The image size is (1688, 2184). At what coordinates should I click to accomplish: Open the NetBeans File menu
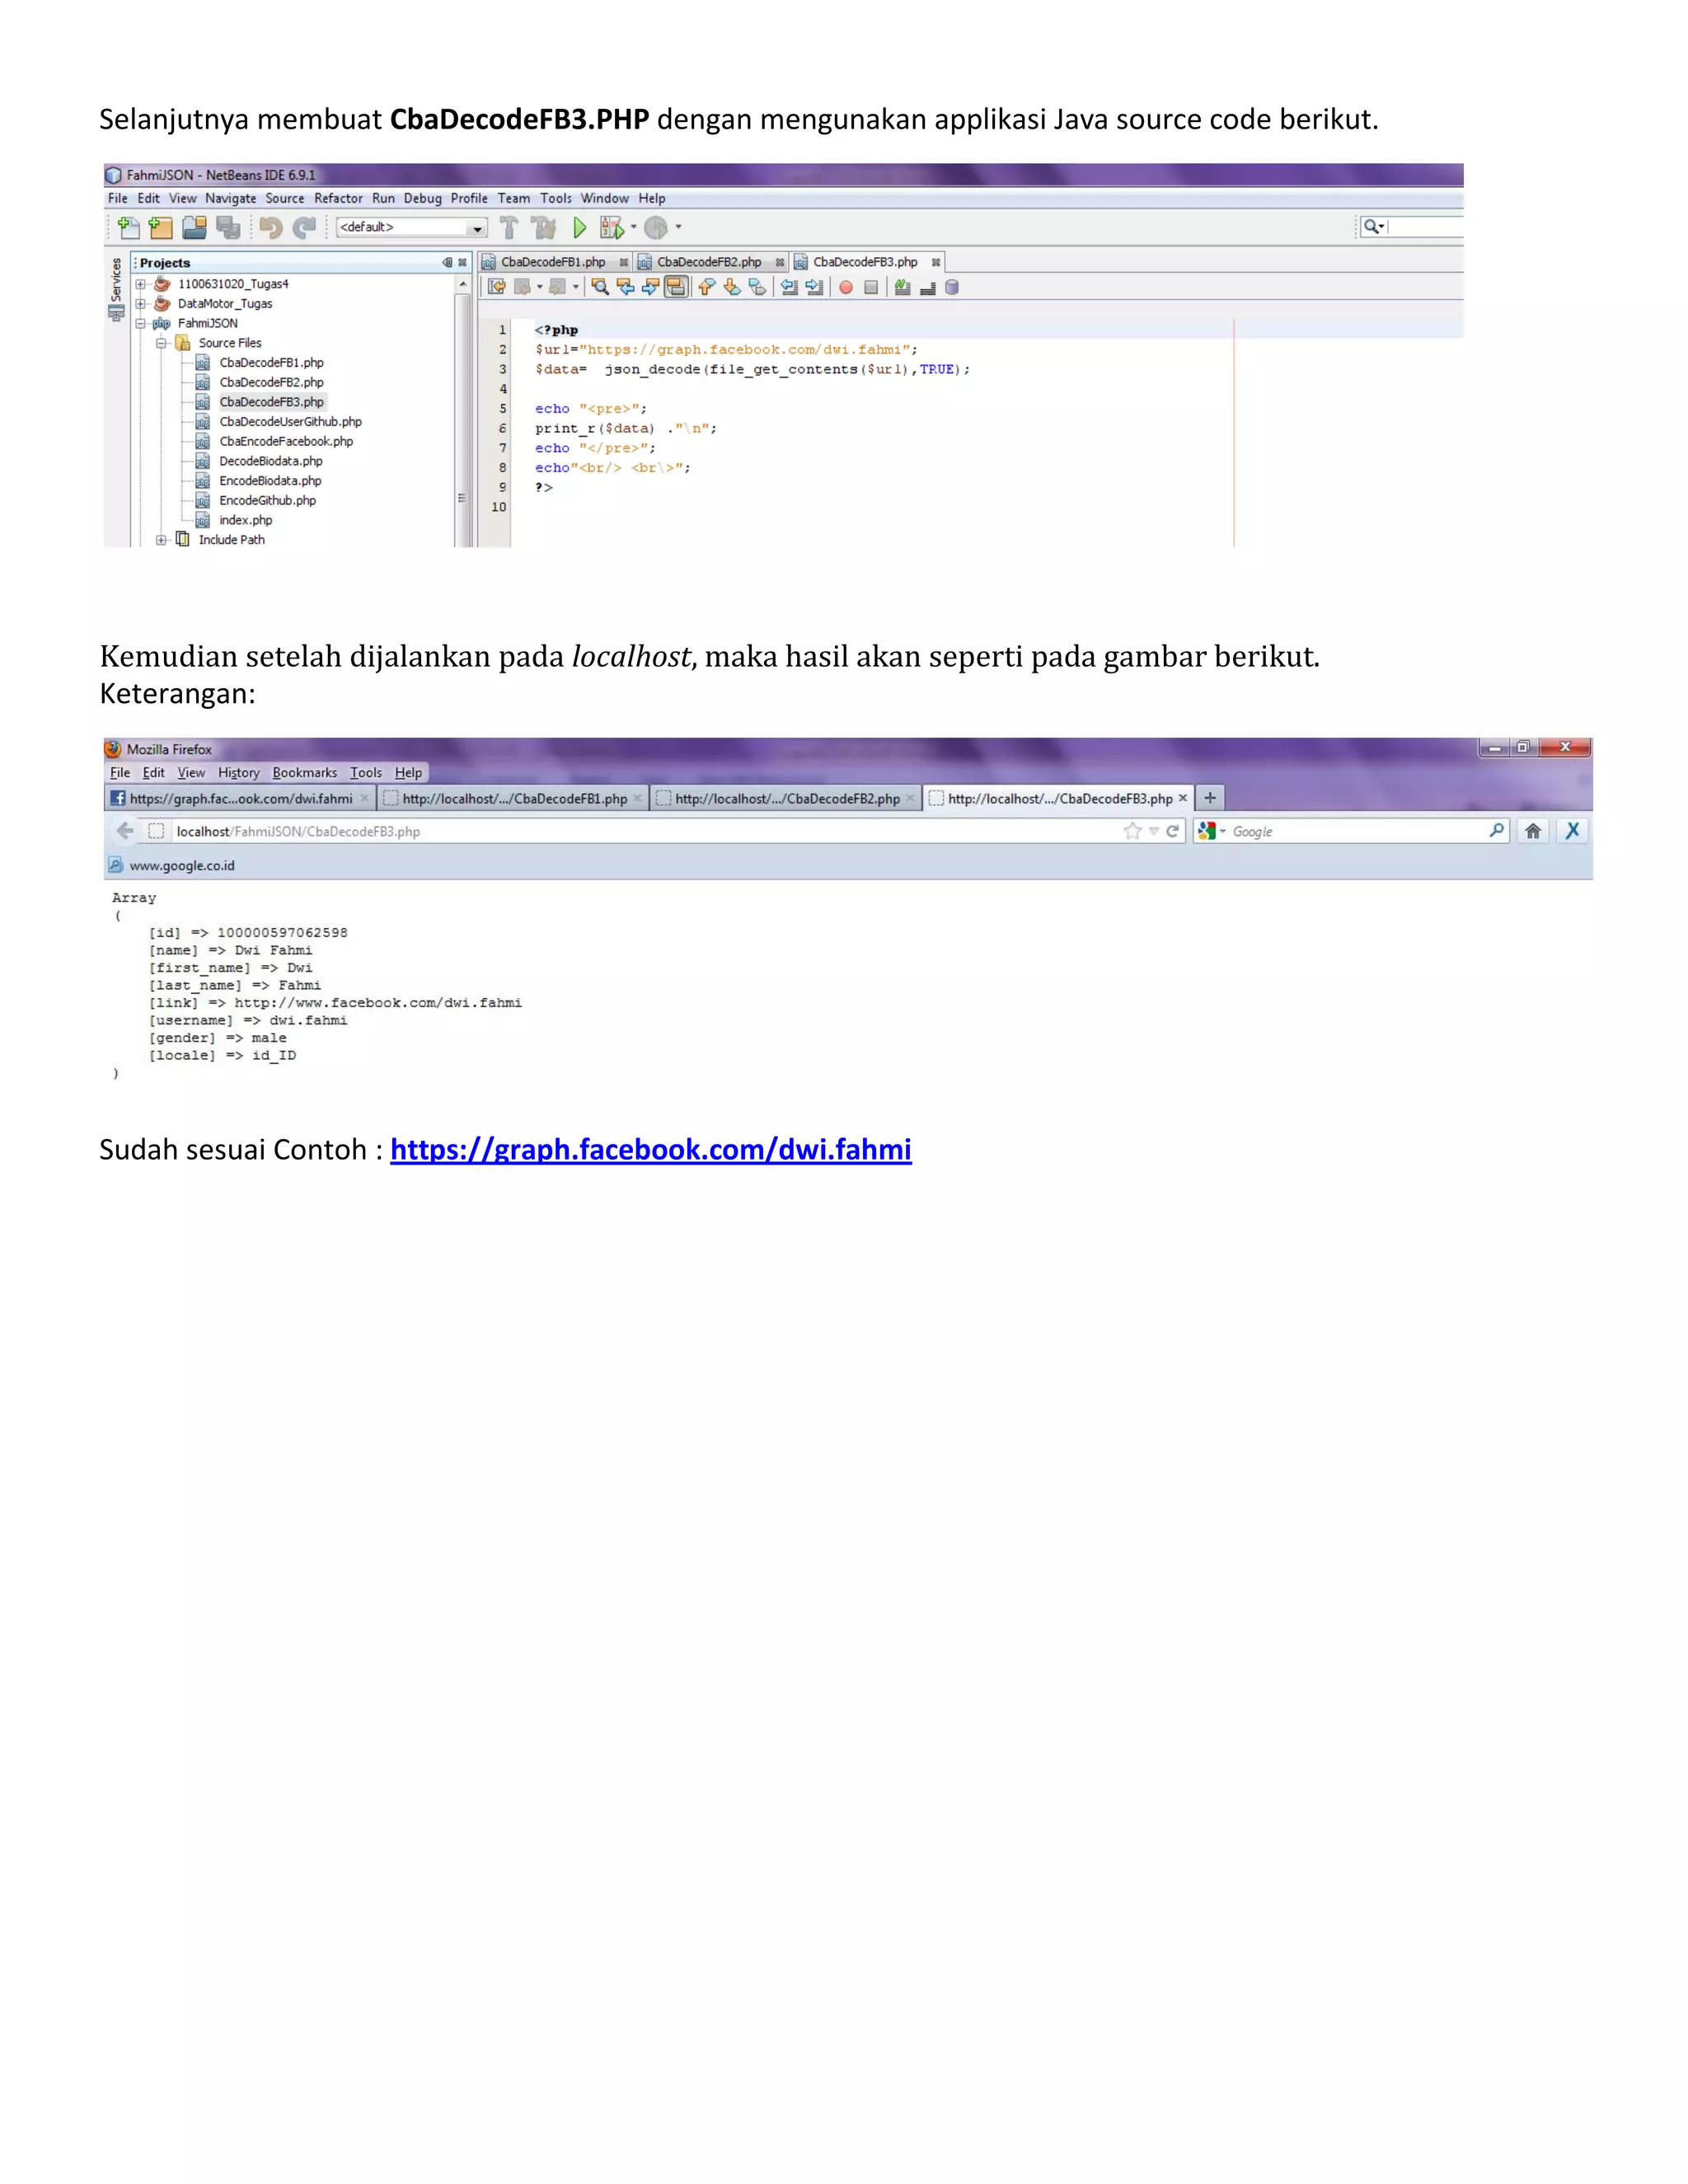point(118,199)
